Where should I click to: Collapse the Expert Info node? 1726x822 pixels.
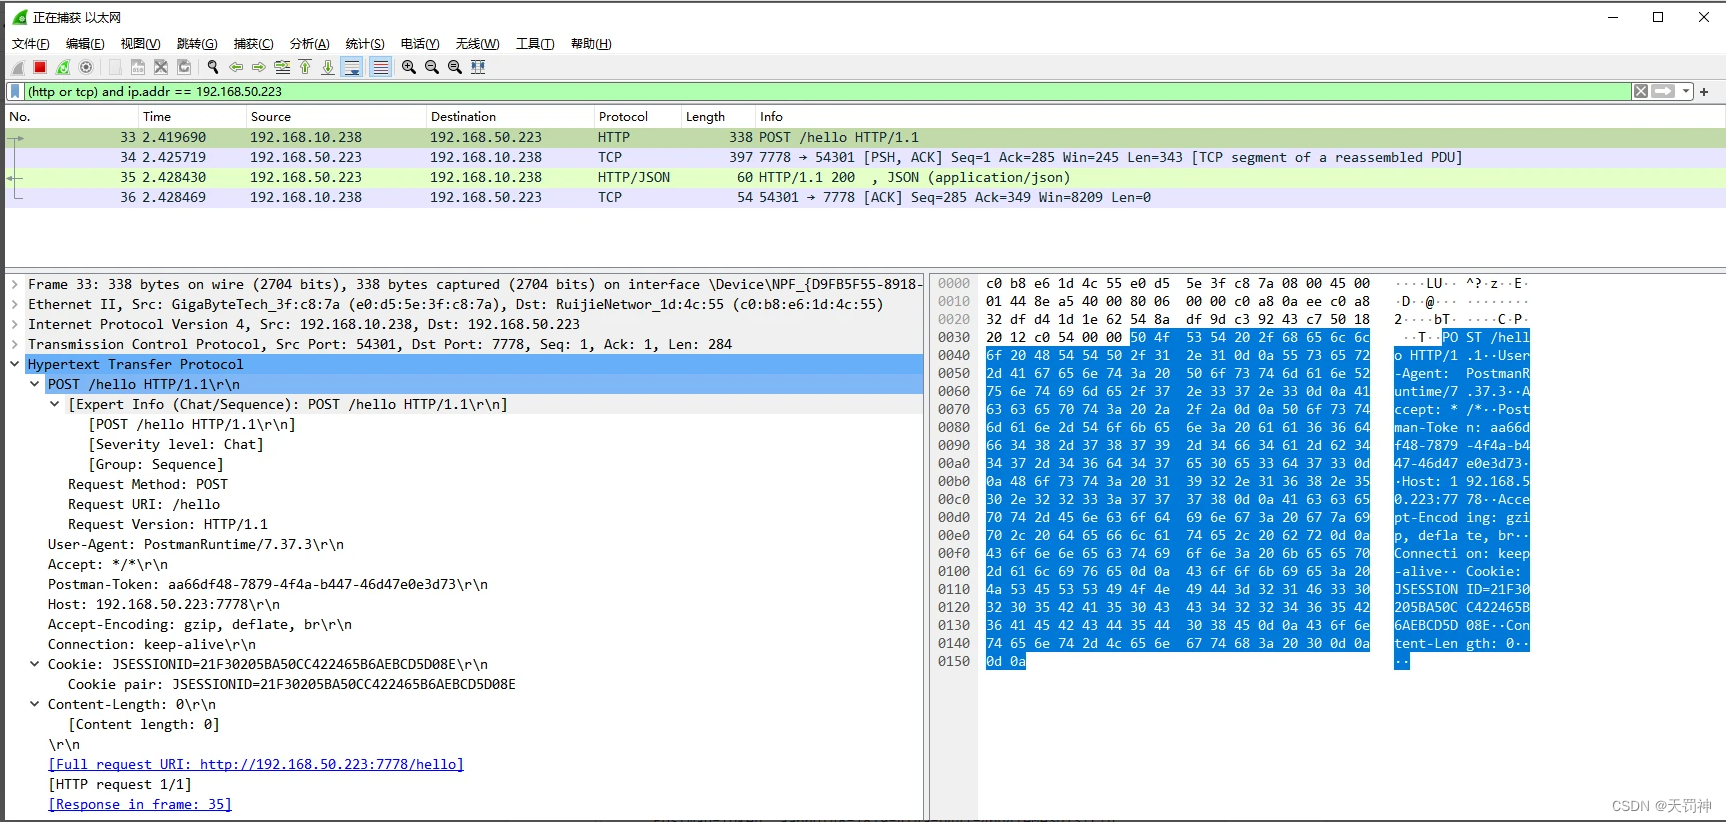(x=55, y=404)
